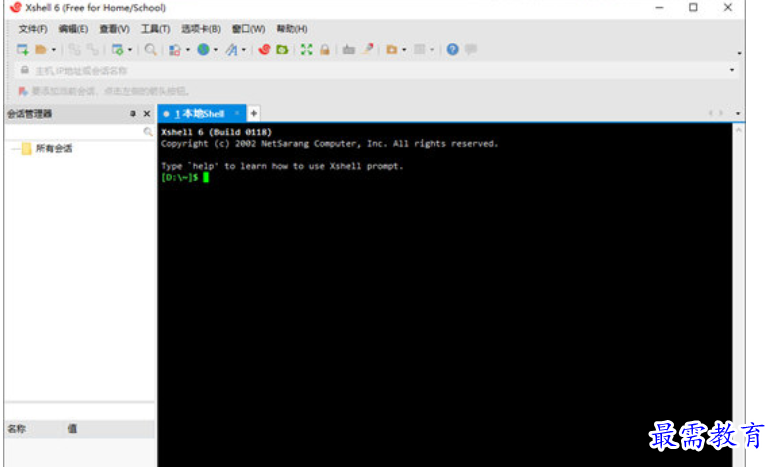Click the gray speech bubble feedback icon
This screenshot has height=467, width=773.
pyautogui.click(x=471, y=49)
